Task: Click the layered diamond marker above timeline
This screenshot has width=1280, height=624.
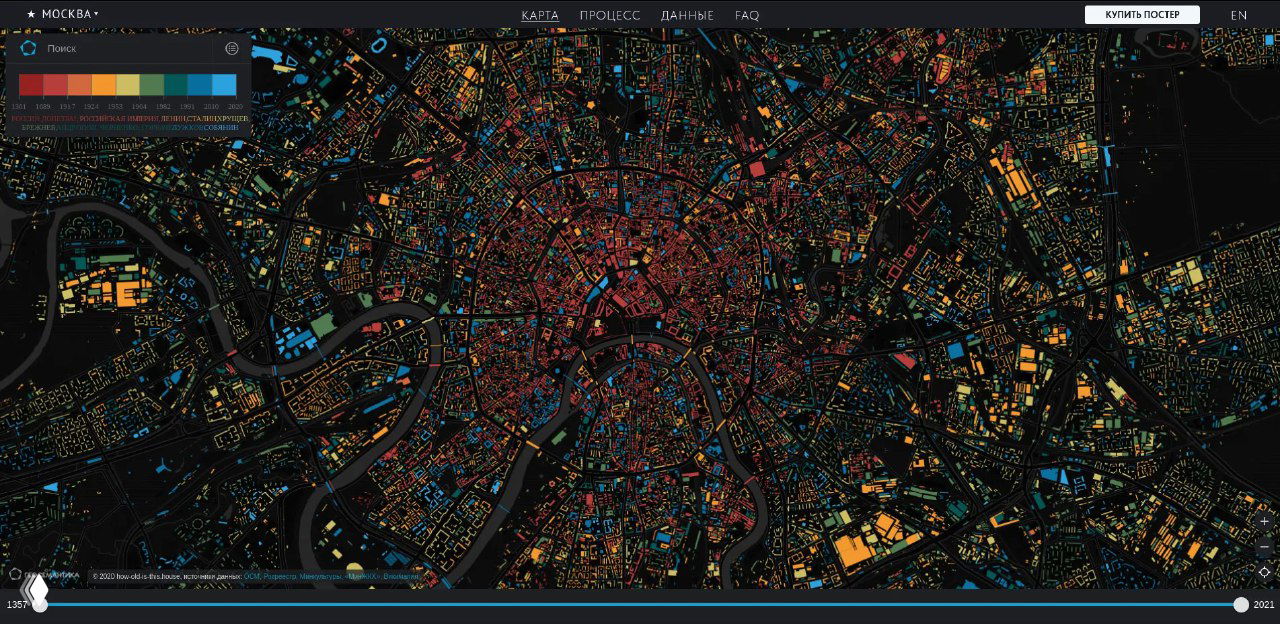Action: 36,590
